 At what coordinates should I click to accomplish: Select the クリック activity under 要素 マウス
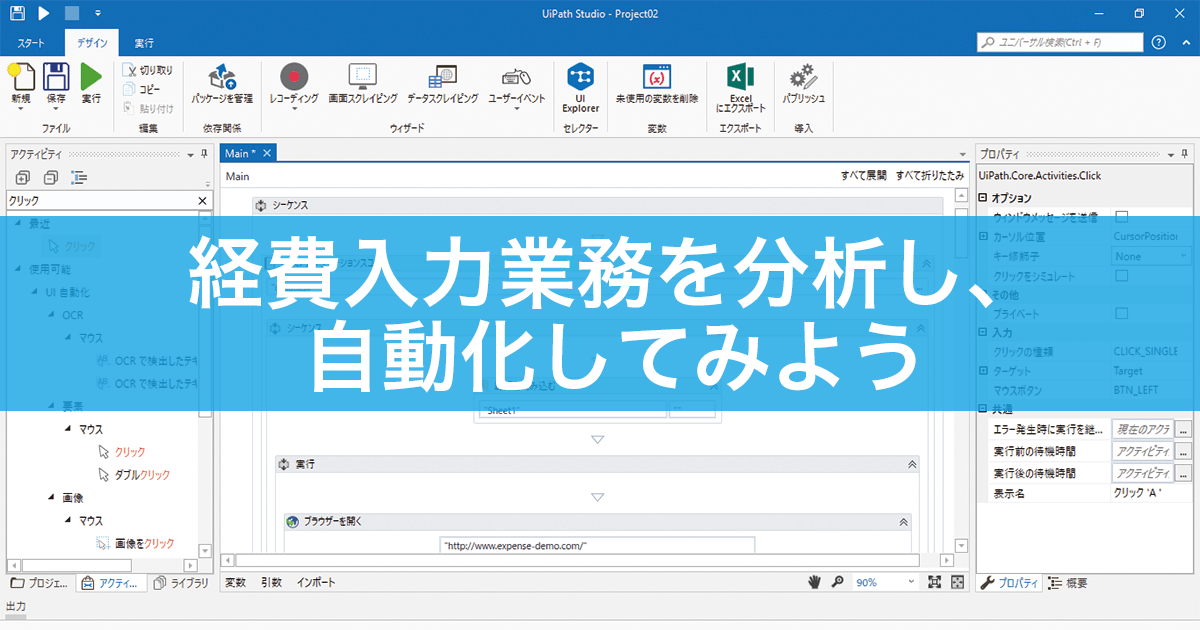coord(130,452)
